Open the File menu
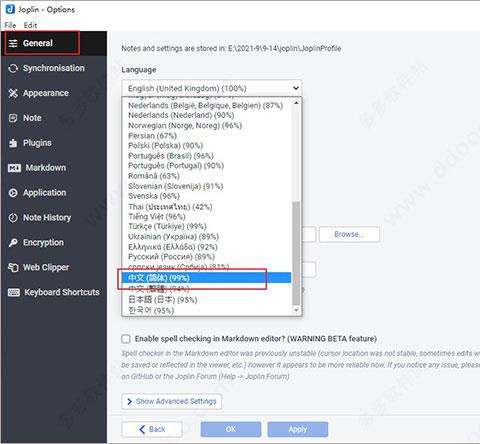Screen dimensions: 480x444 (x=10, y=25)
